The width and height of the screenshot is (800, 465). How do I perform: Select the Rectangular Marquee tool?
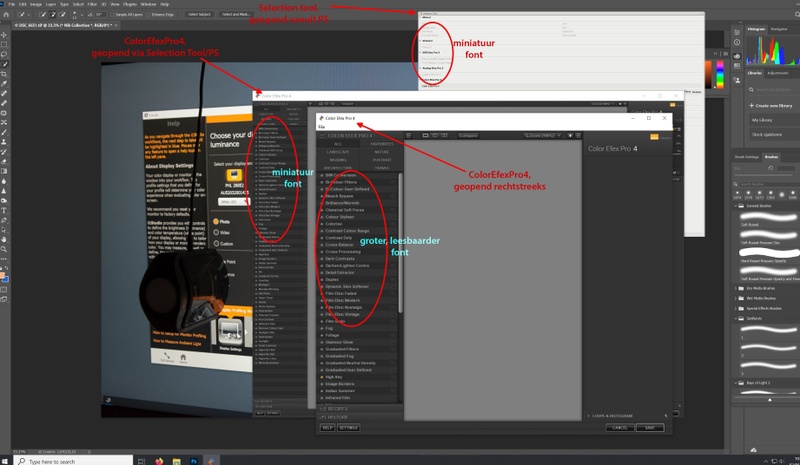click(4, 44)
